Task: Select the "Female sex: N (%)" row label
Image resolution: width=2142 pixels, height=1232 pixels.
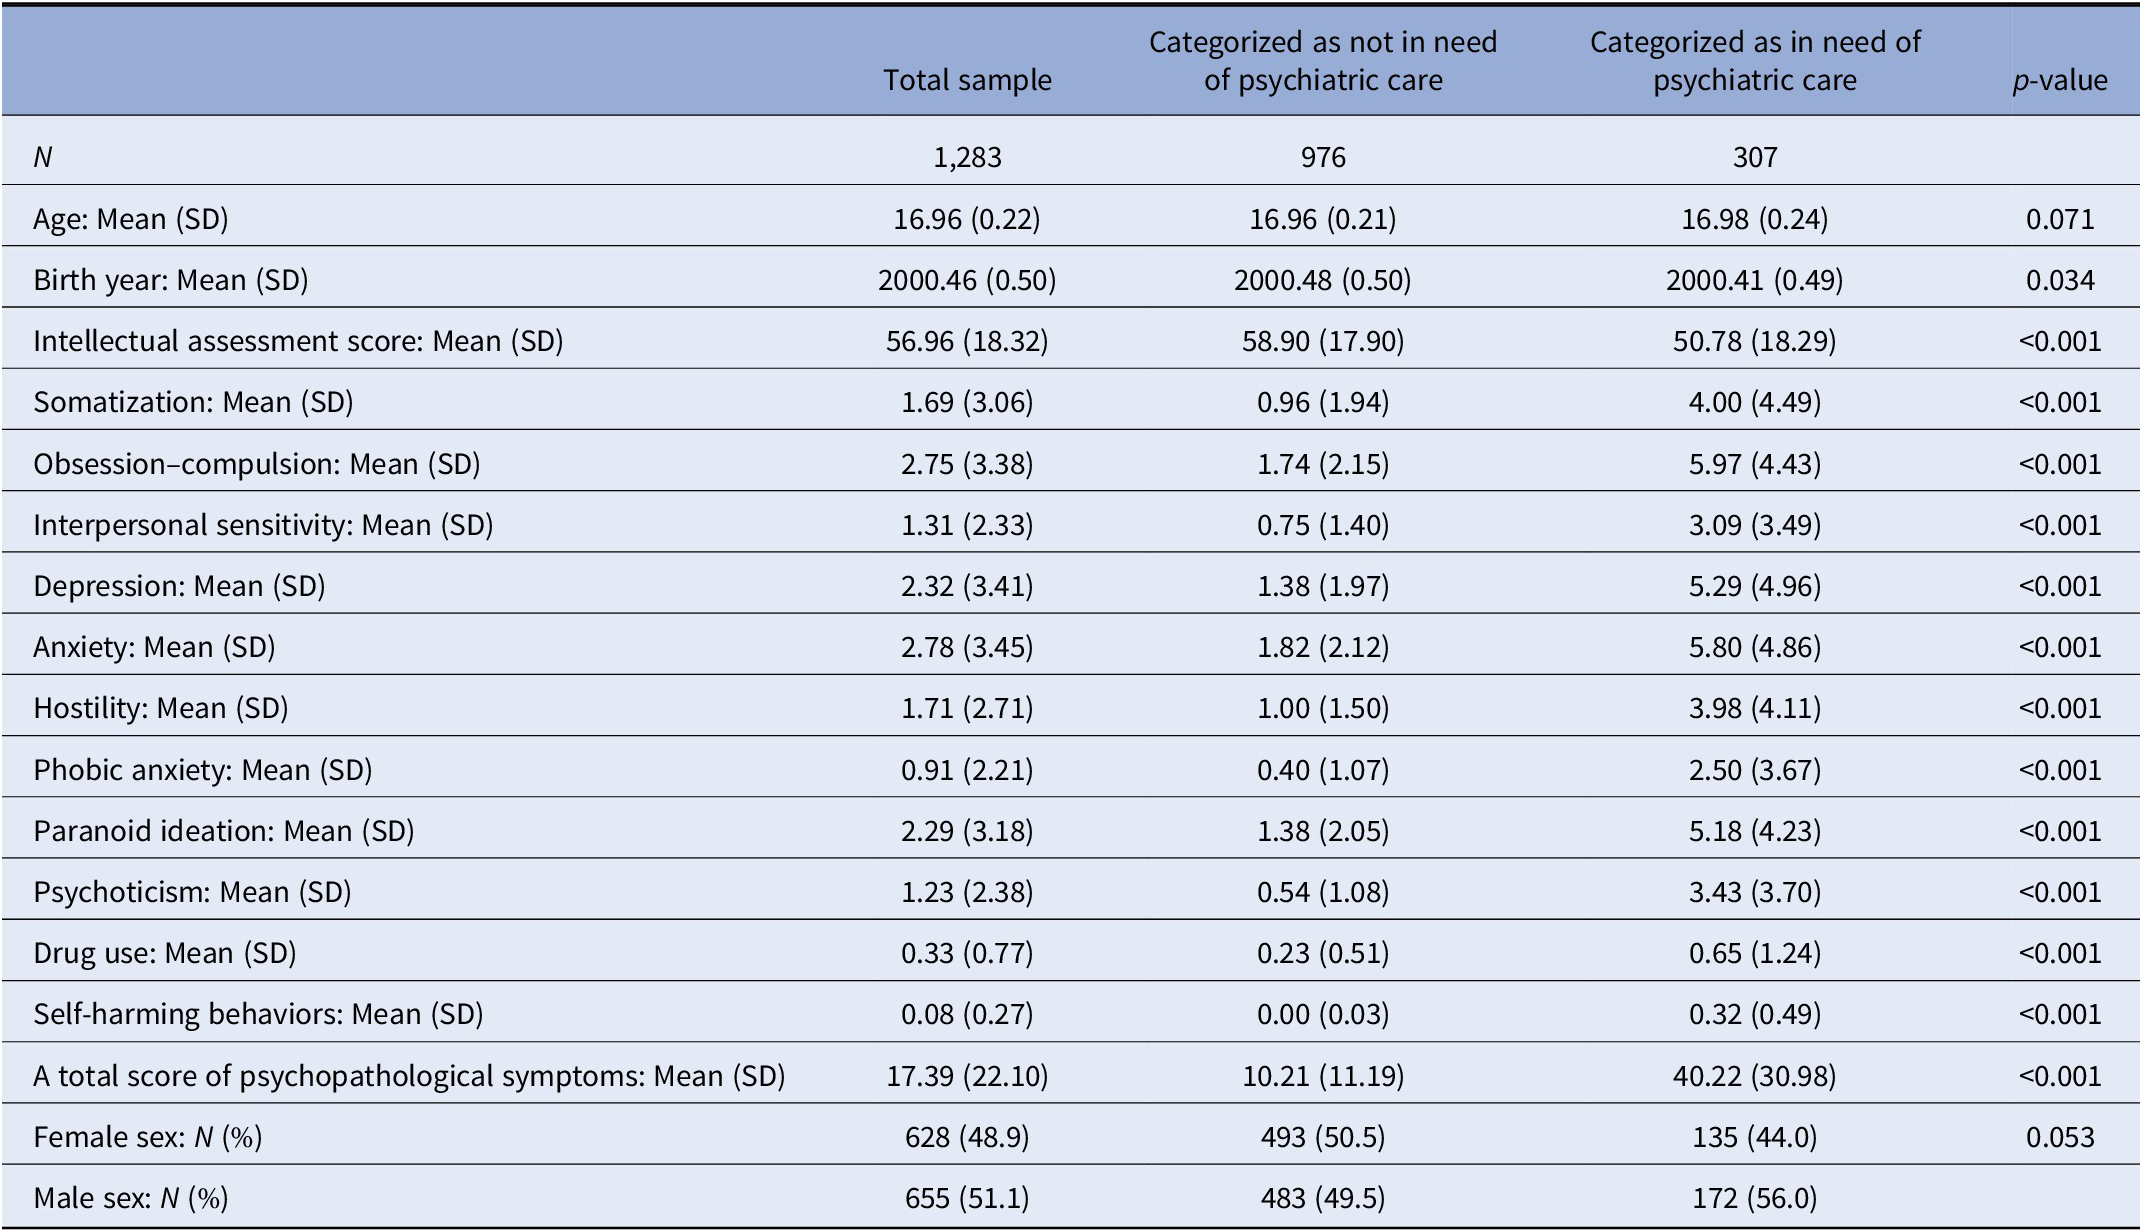Action: 148,1137
